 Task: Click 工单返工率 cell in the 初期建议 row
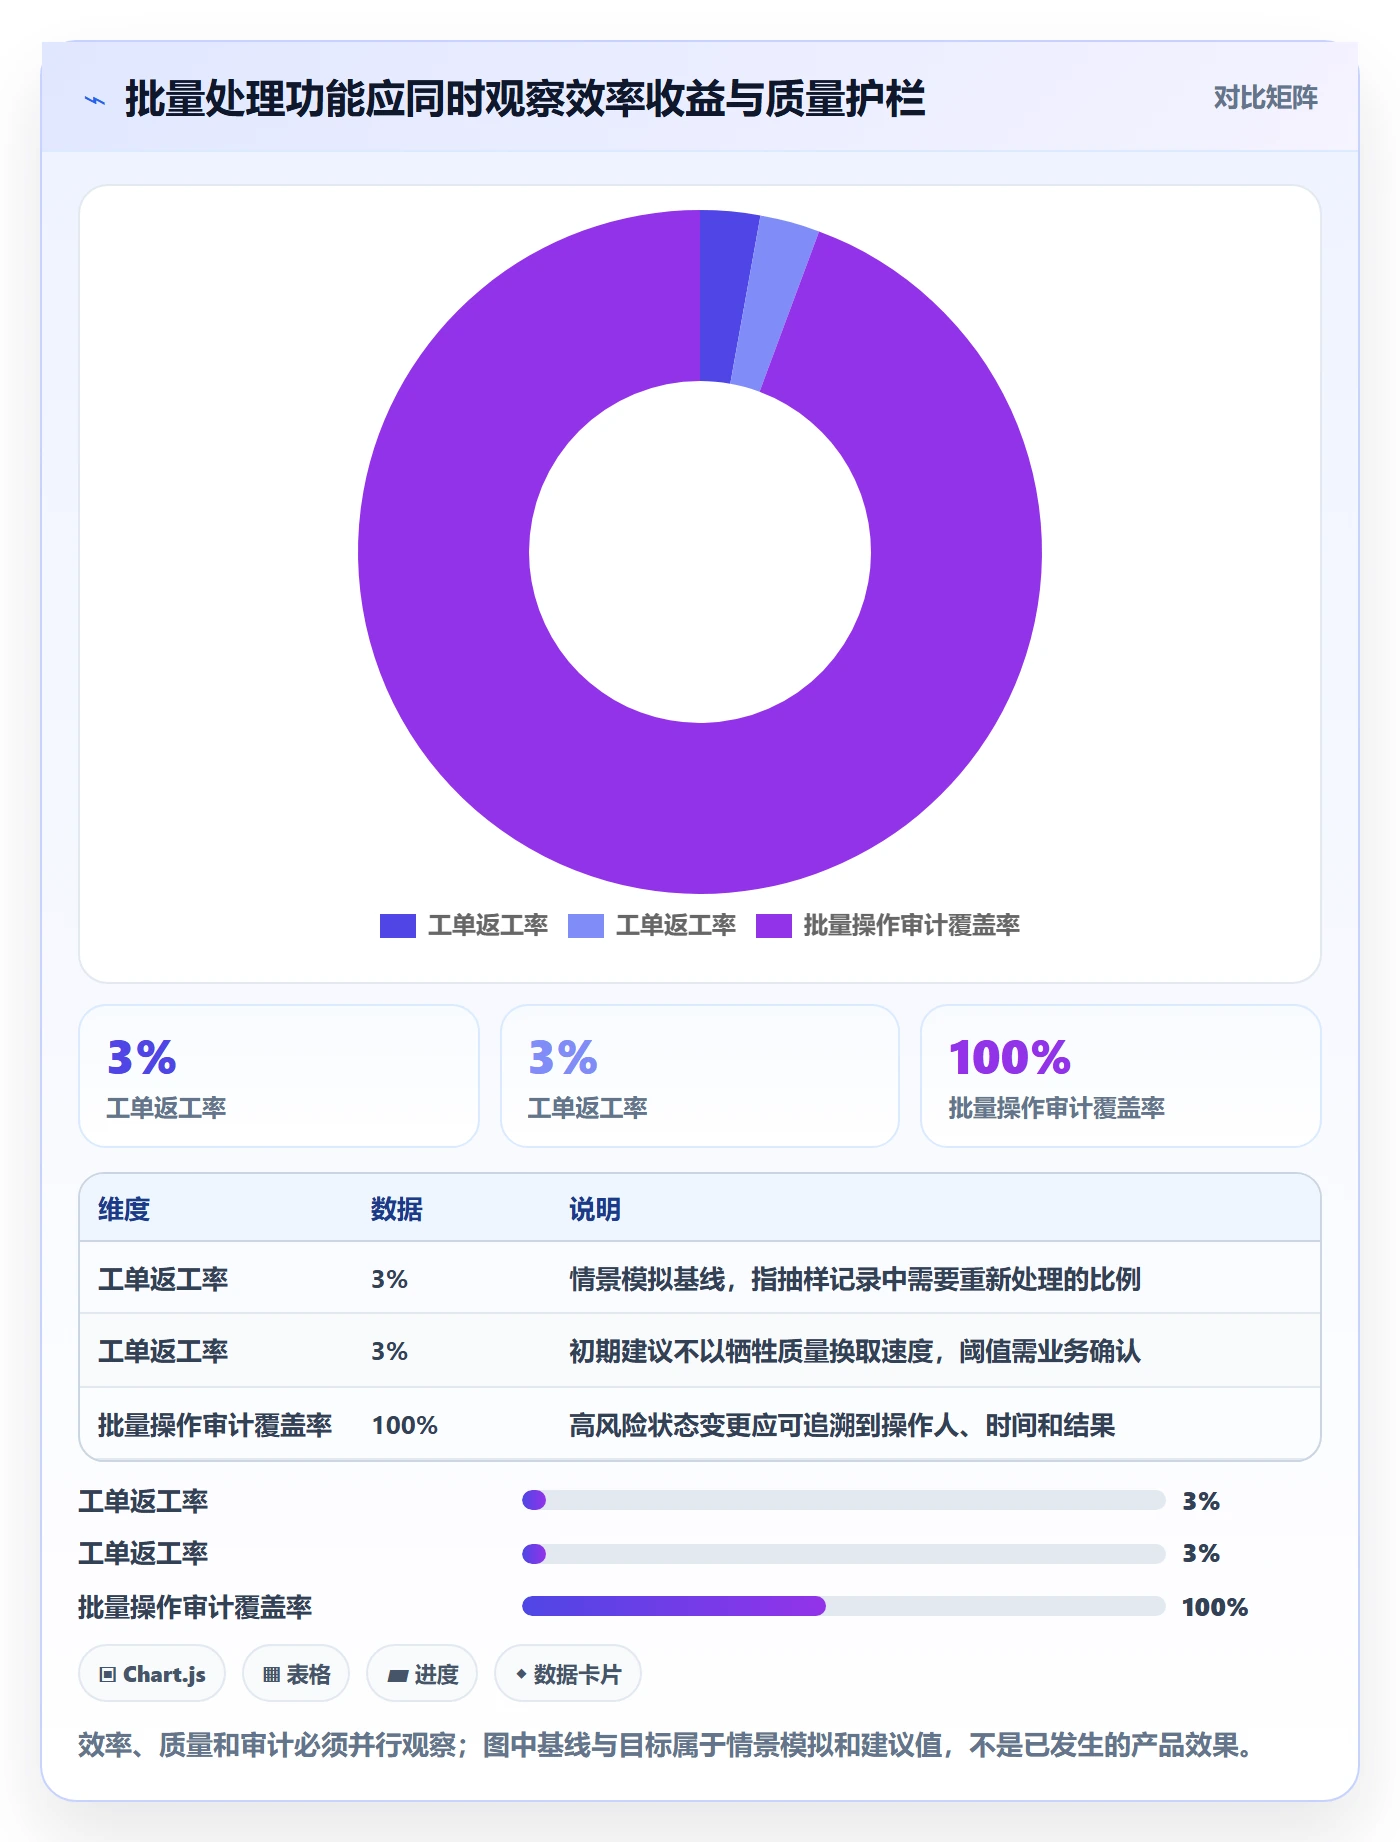click(163, 1351)
